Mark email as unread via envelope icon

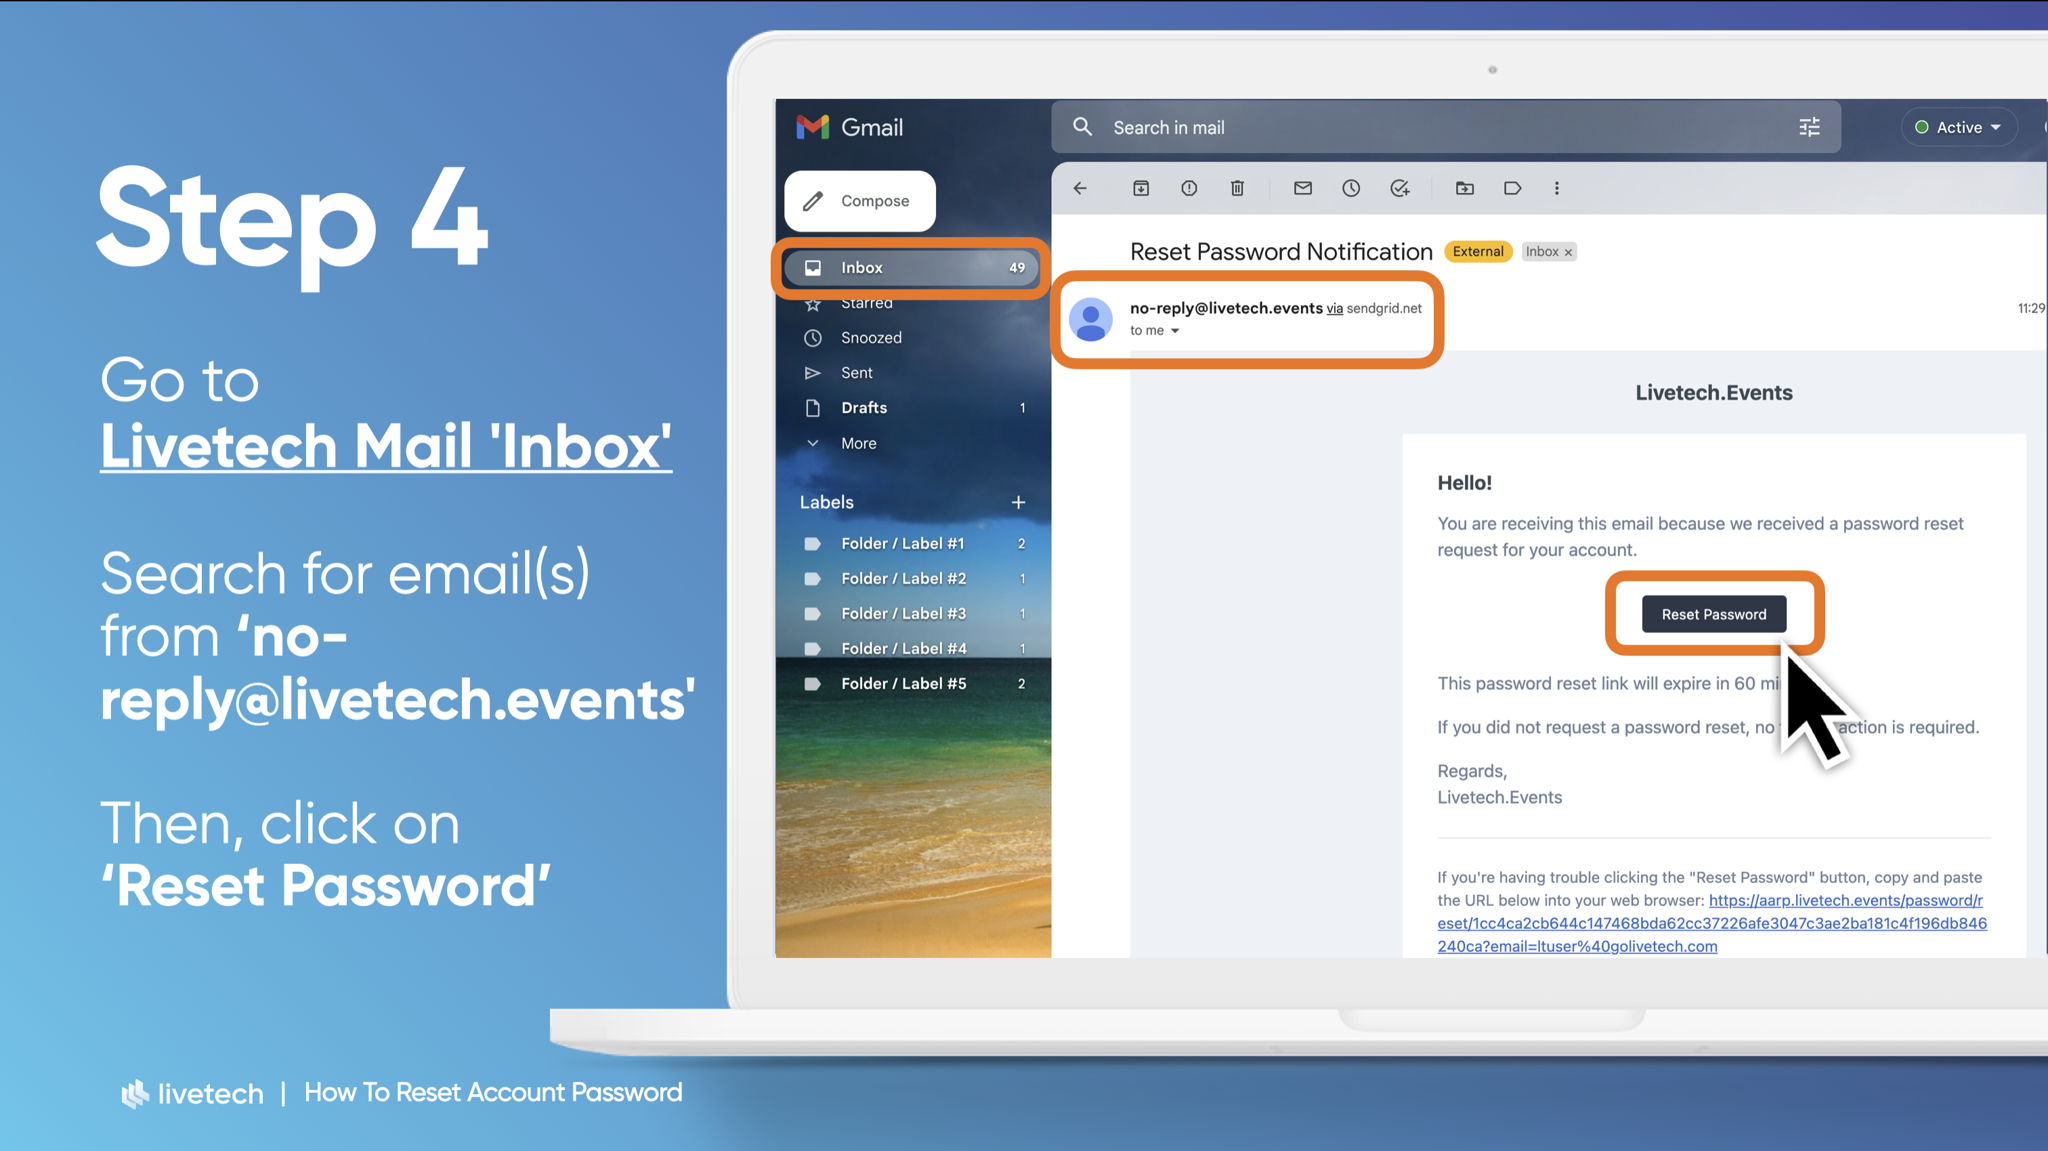[1302, 188]
